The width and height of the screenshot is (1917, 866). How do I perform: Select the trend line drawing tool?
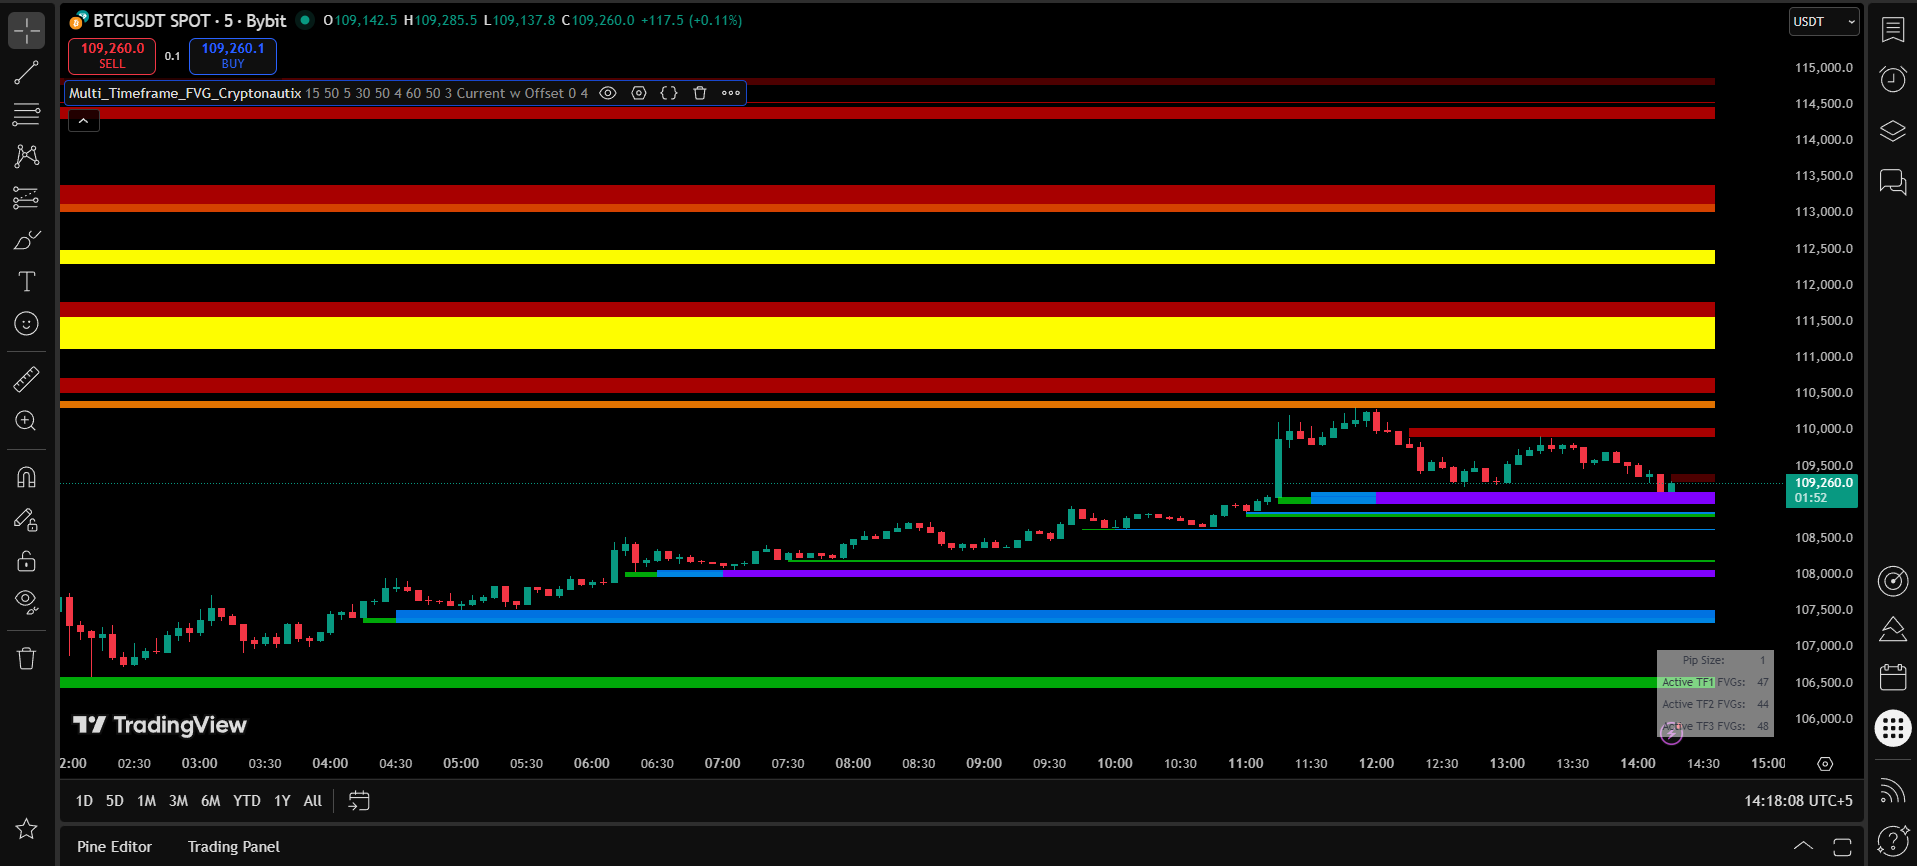pyautogui.click(x=26, y=73)
